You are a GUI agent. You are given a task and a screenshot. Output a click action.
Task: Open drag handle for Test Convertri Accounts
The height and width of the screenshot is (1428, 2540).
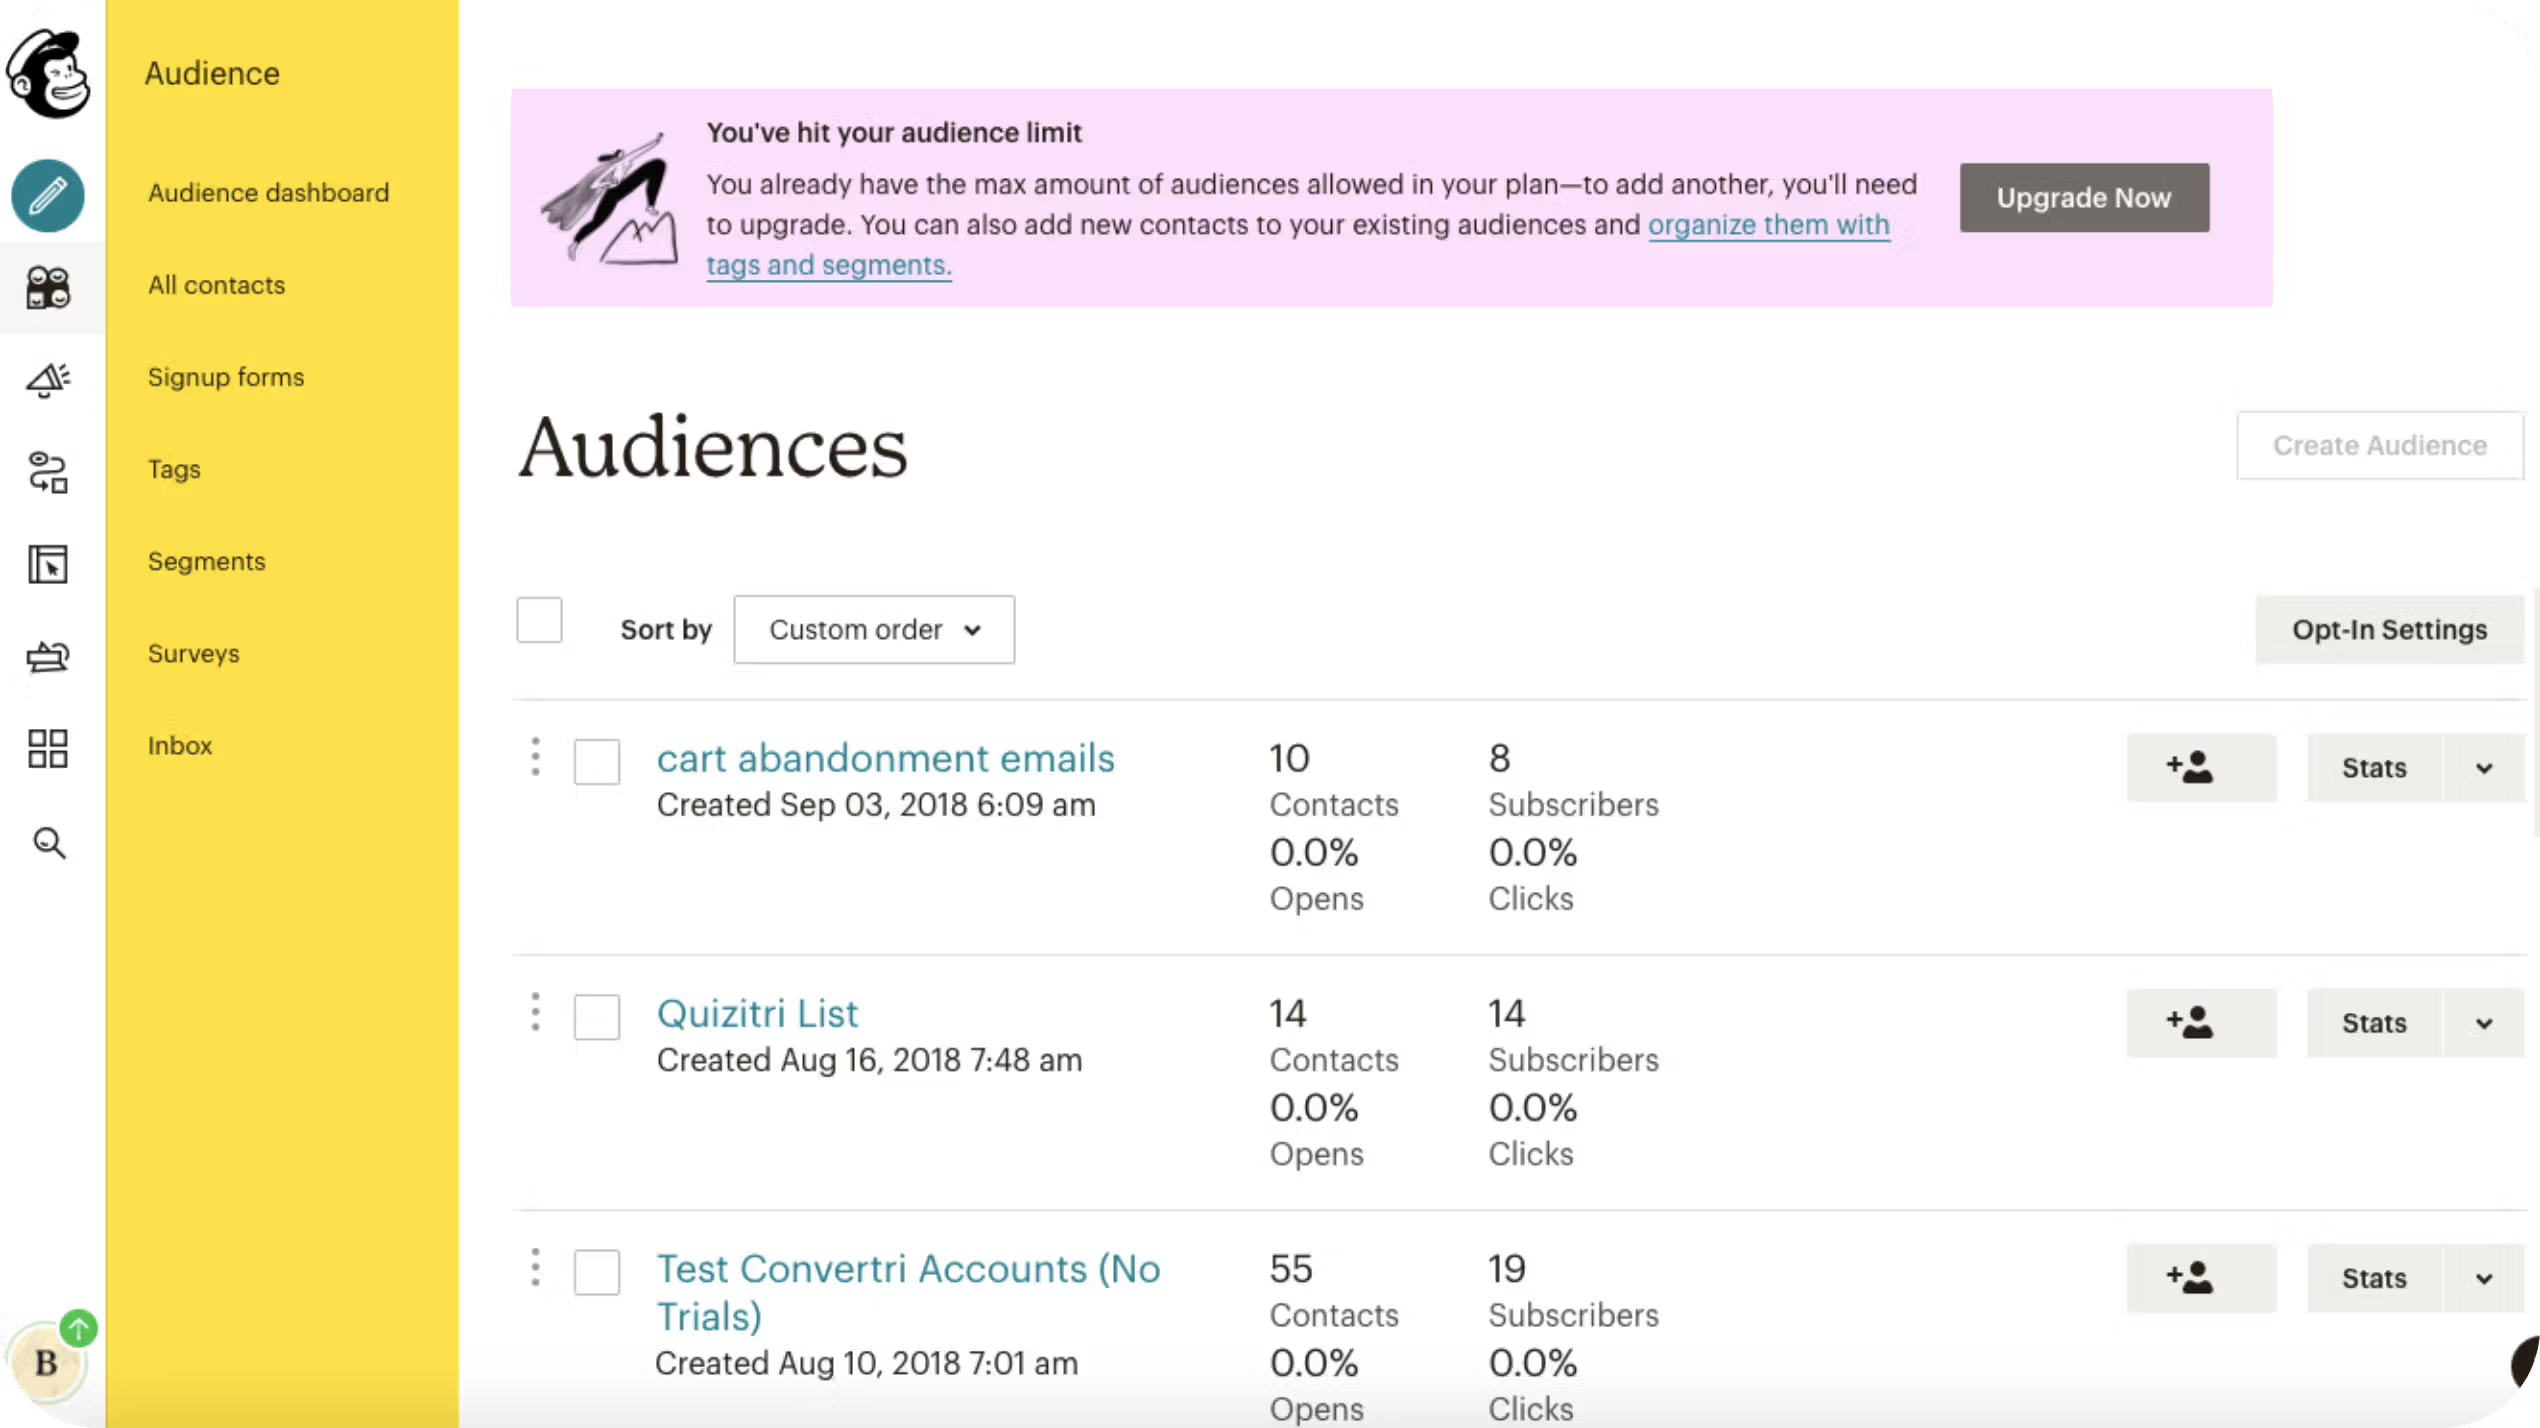click(536, 1267)
